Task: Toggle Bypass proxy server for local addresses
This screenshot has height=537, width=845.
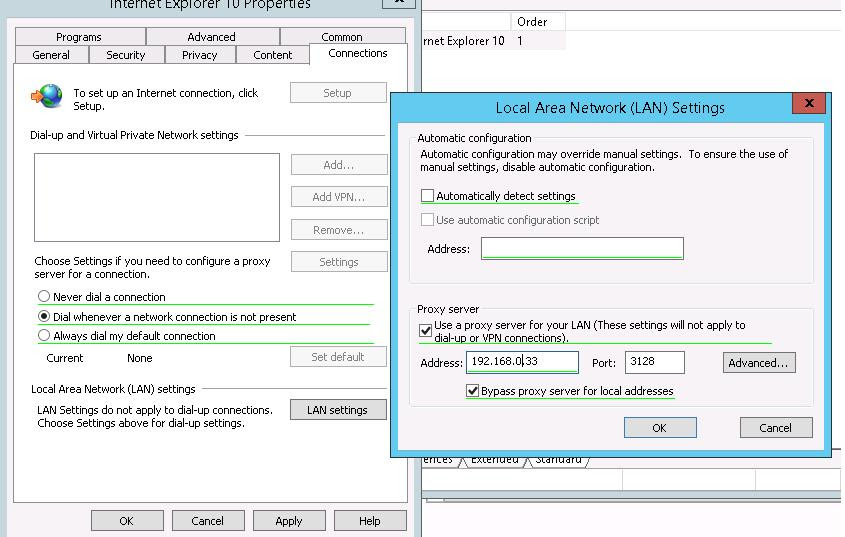Action: [472, 390]
